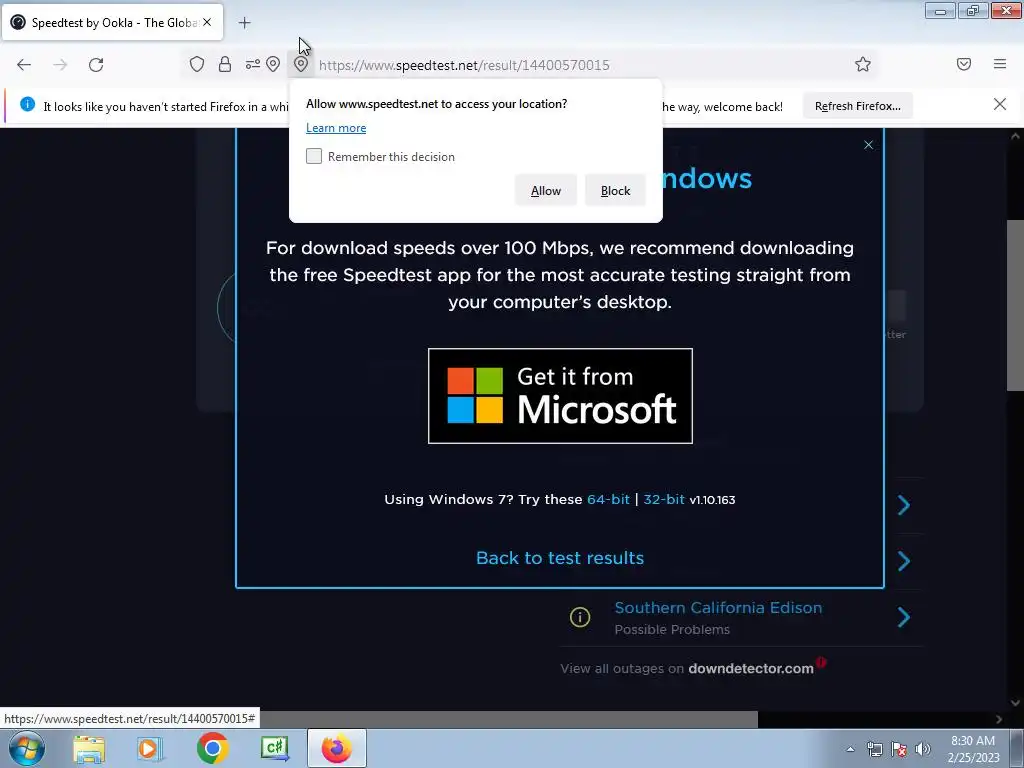Check Remember this decision checkbox
The height and width of the screenshot is (768, 1024).
click(314, 156)
